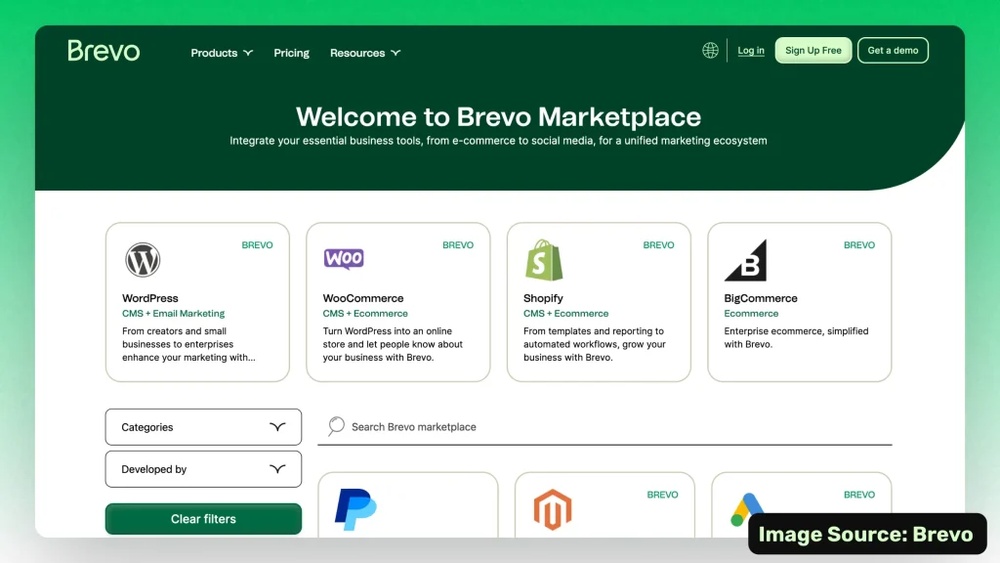
Task: Open the Magento logo card
Action: click(605, 505)
